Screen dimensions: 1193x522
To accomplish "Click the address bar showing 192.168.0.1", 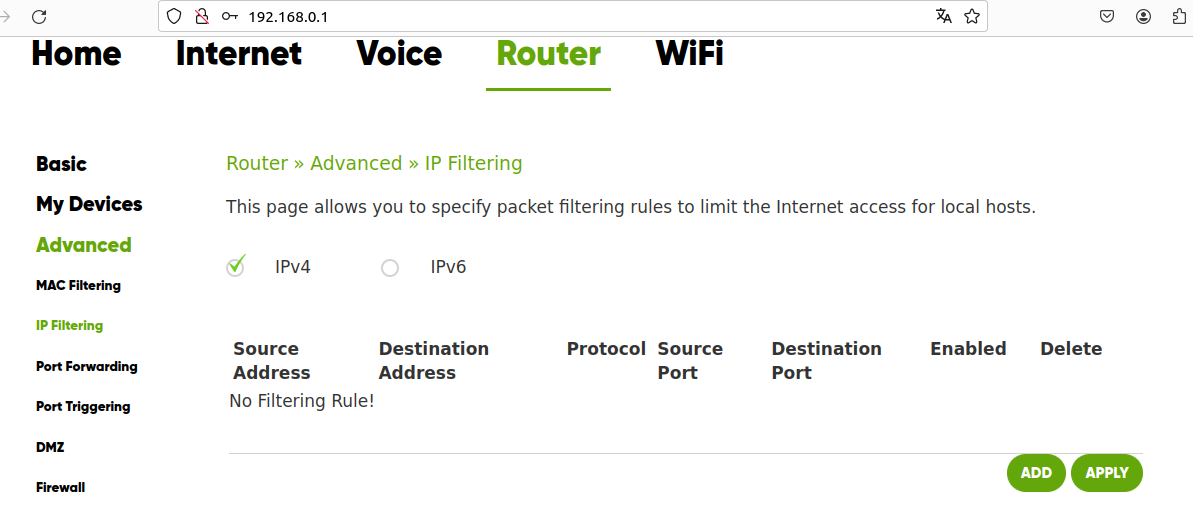I will point(560,16).
